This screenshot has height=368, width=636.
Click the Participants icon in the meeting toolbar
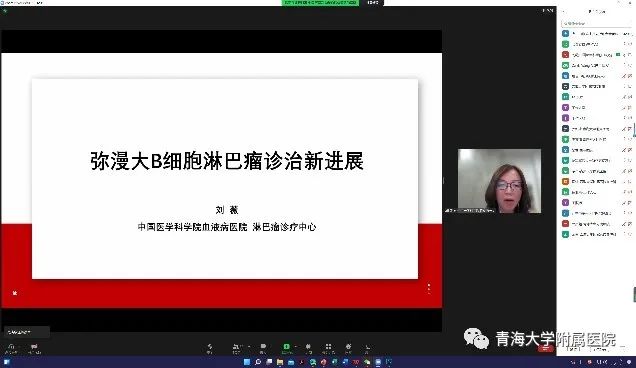tap(236, 346)
